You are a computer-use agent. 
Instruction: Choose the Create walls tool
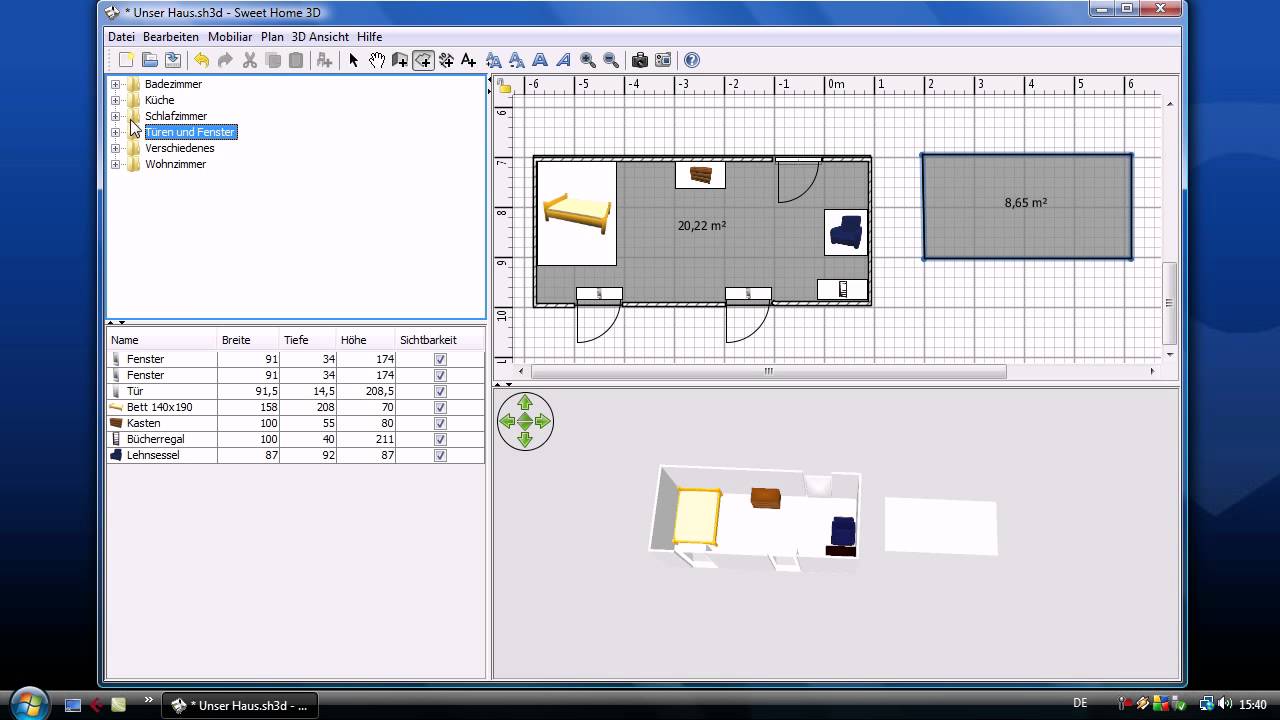click(x=400, y=60)
